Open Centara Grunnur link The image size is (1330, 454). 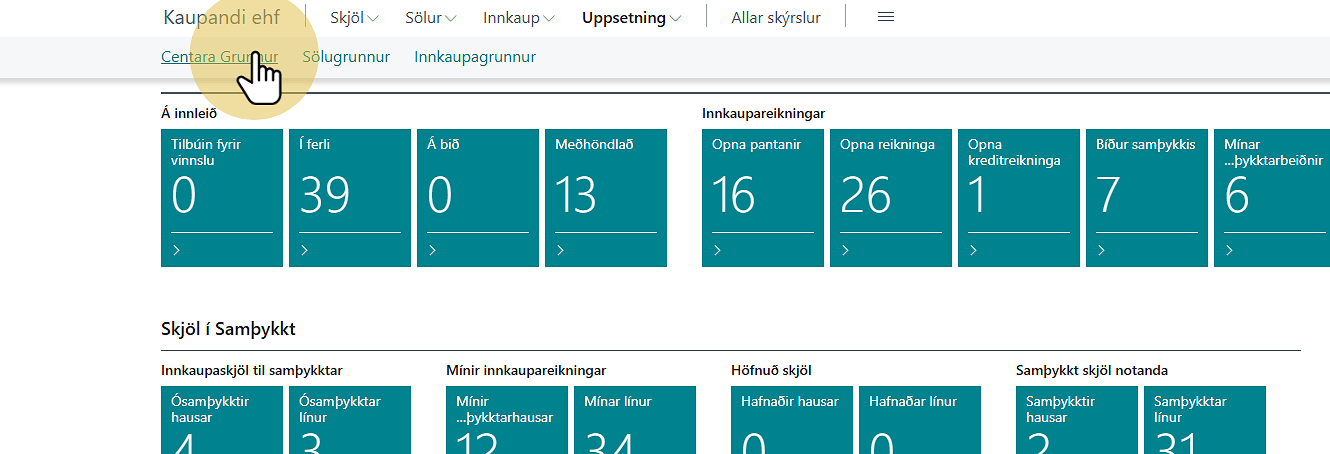[219, 57]
